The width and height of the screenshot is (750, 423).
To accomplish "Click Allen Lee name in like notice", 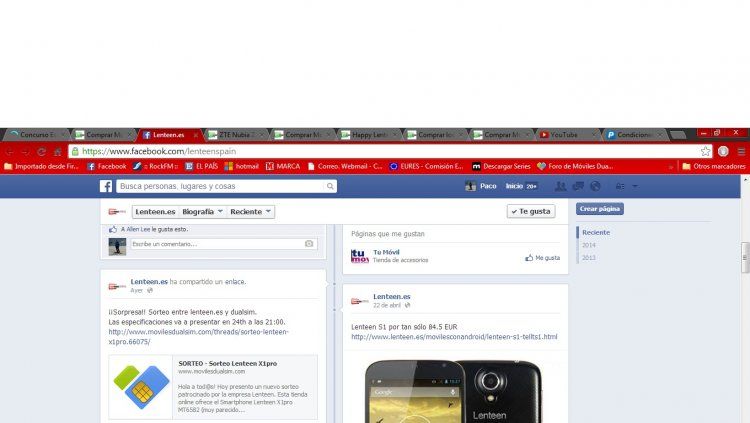I will [x=138, y=229].
